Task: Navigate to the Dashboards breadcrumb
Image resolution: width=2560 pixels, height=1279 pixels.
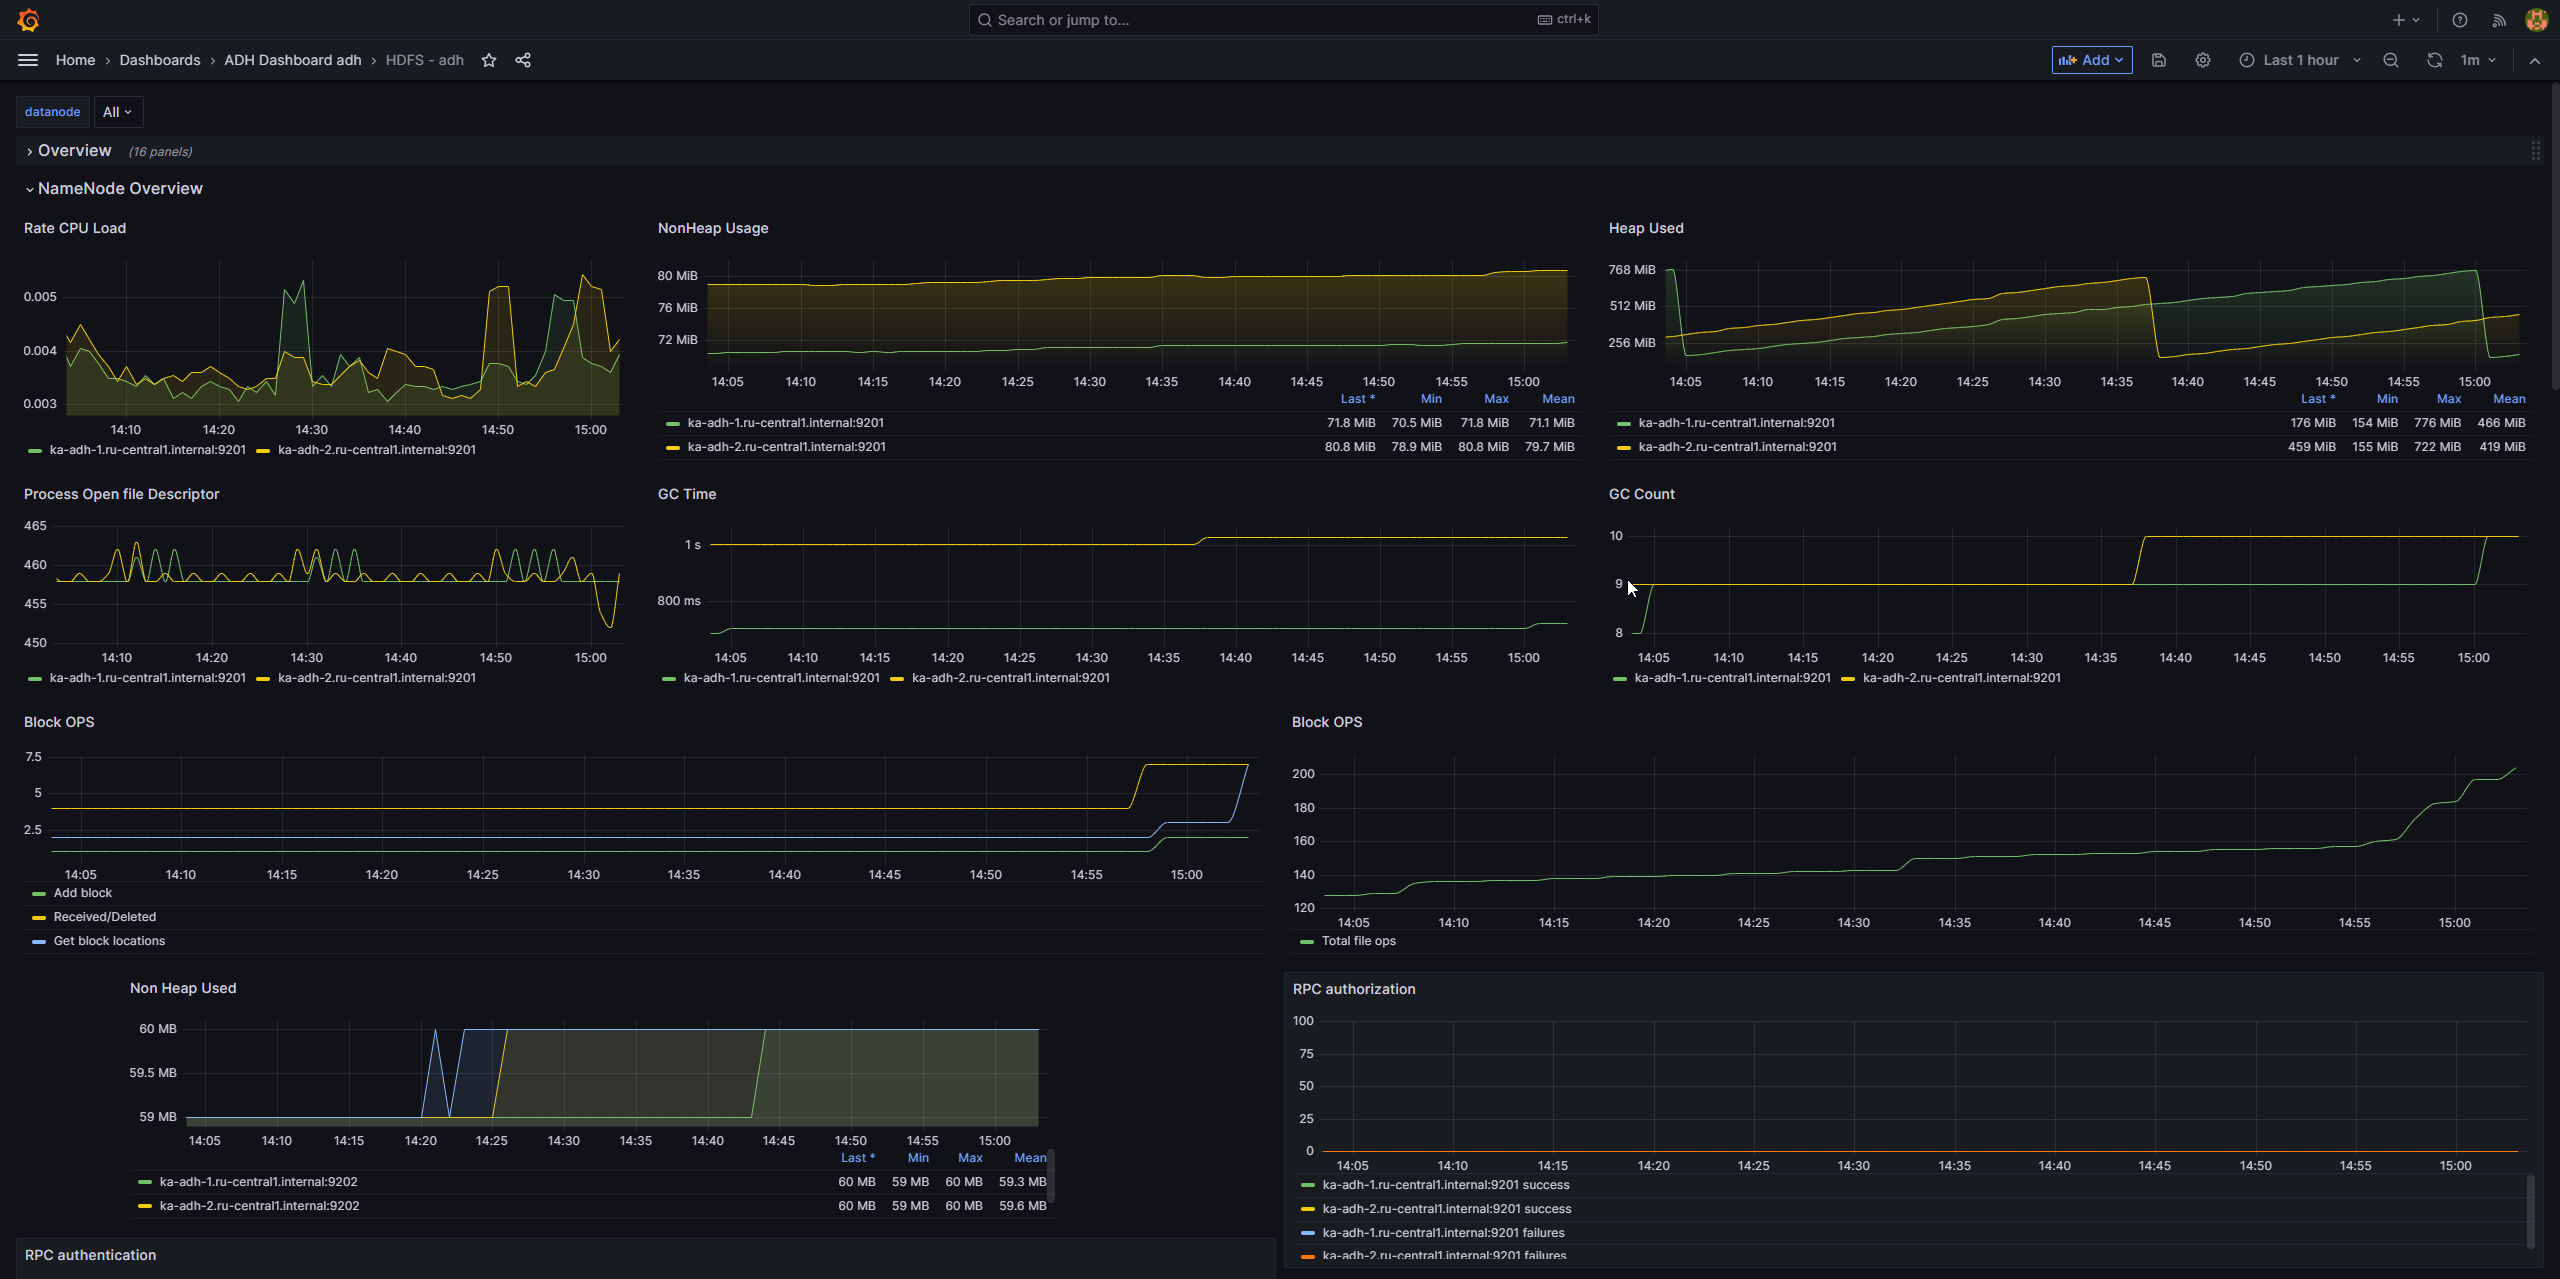Action: (x=159, y=60)
